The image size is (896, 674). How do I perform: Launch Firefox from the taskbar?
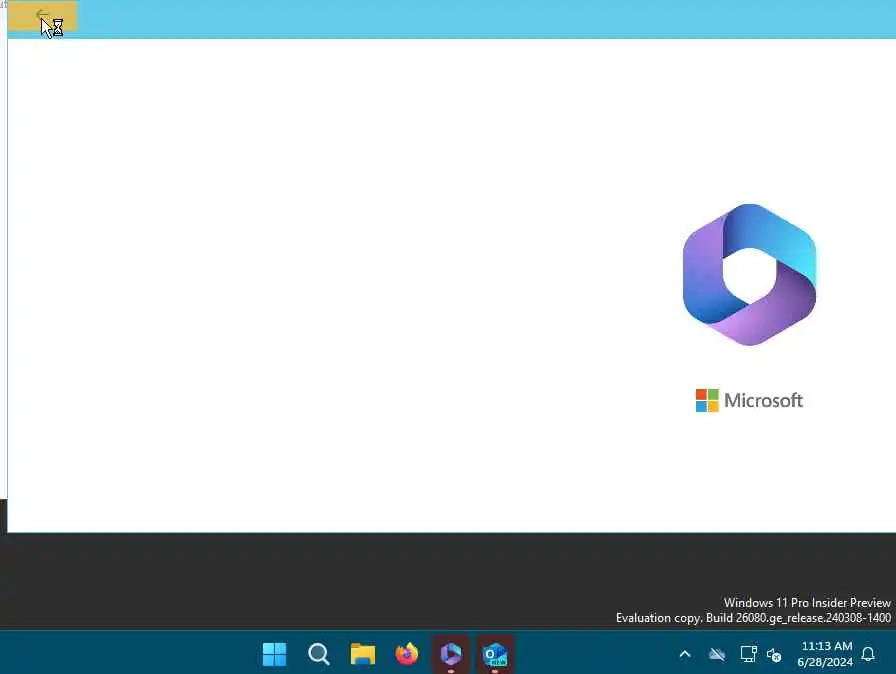pos(407,654)
